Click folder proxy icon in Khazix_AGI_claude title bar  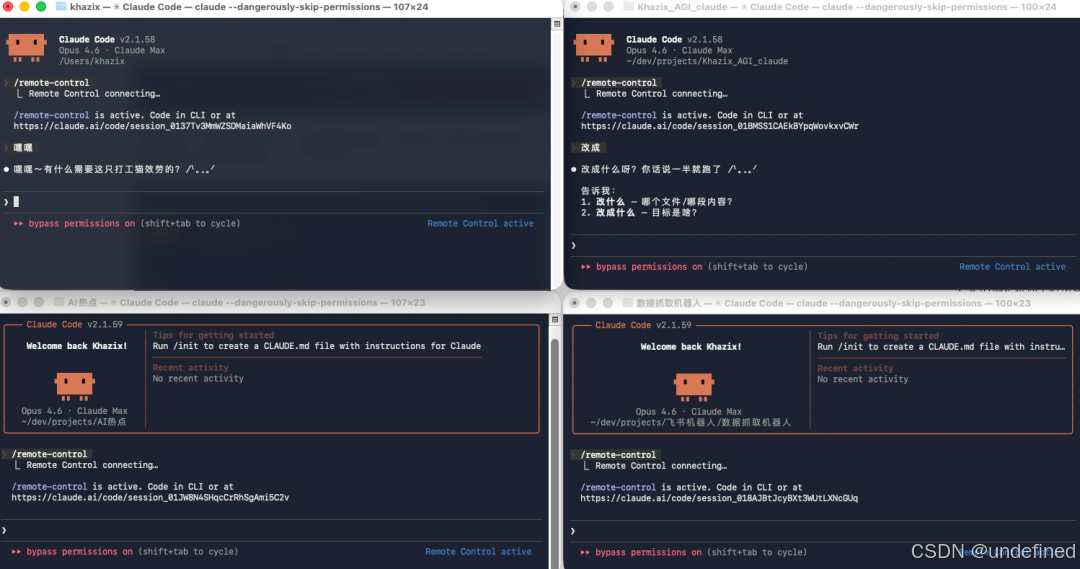[x=628, y=7]
